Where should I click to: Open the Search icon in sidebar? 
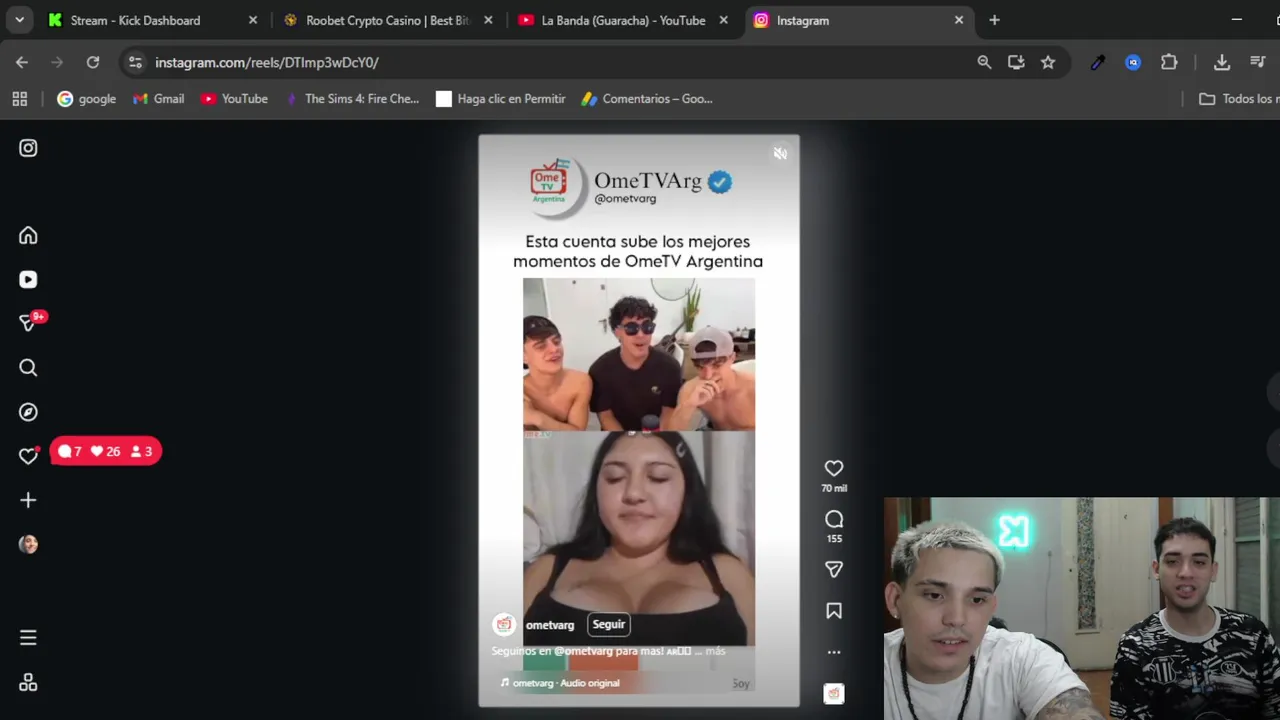click(28, 368)
